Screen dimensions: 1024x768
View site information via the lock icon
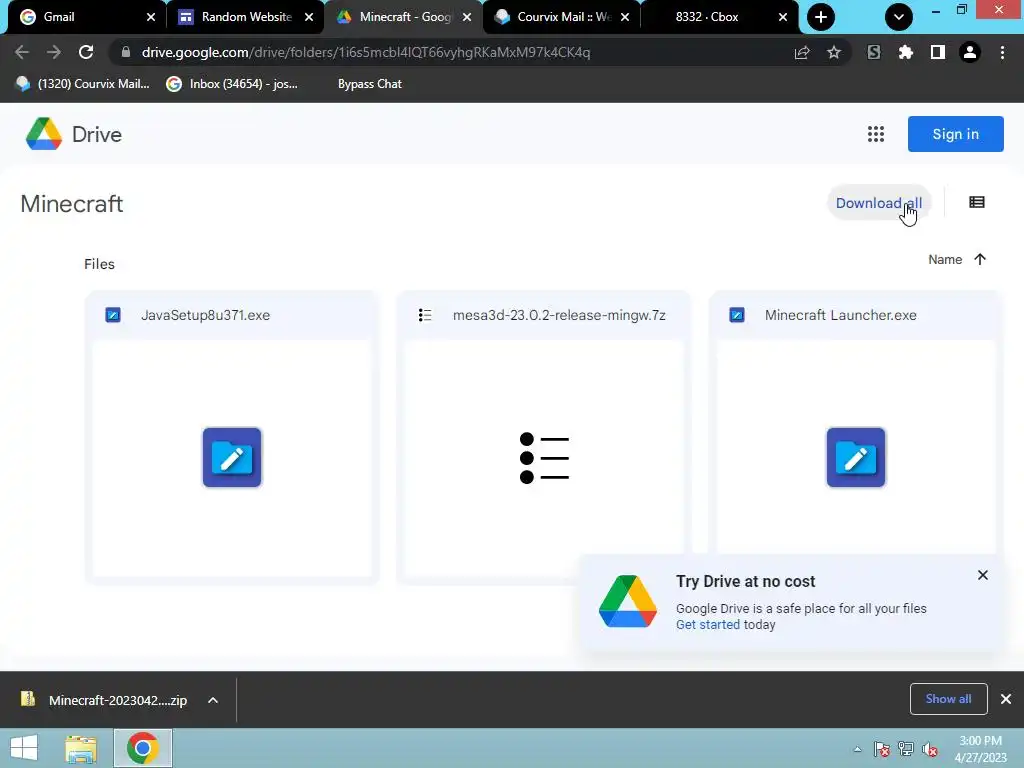coord(126,52)
